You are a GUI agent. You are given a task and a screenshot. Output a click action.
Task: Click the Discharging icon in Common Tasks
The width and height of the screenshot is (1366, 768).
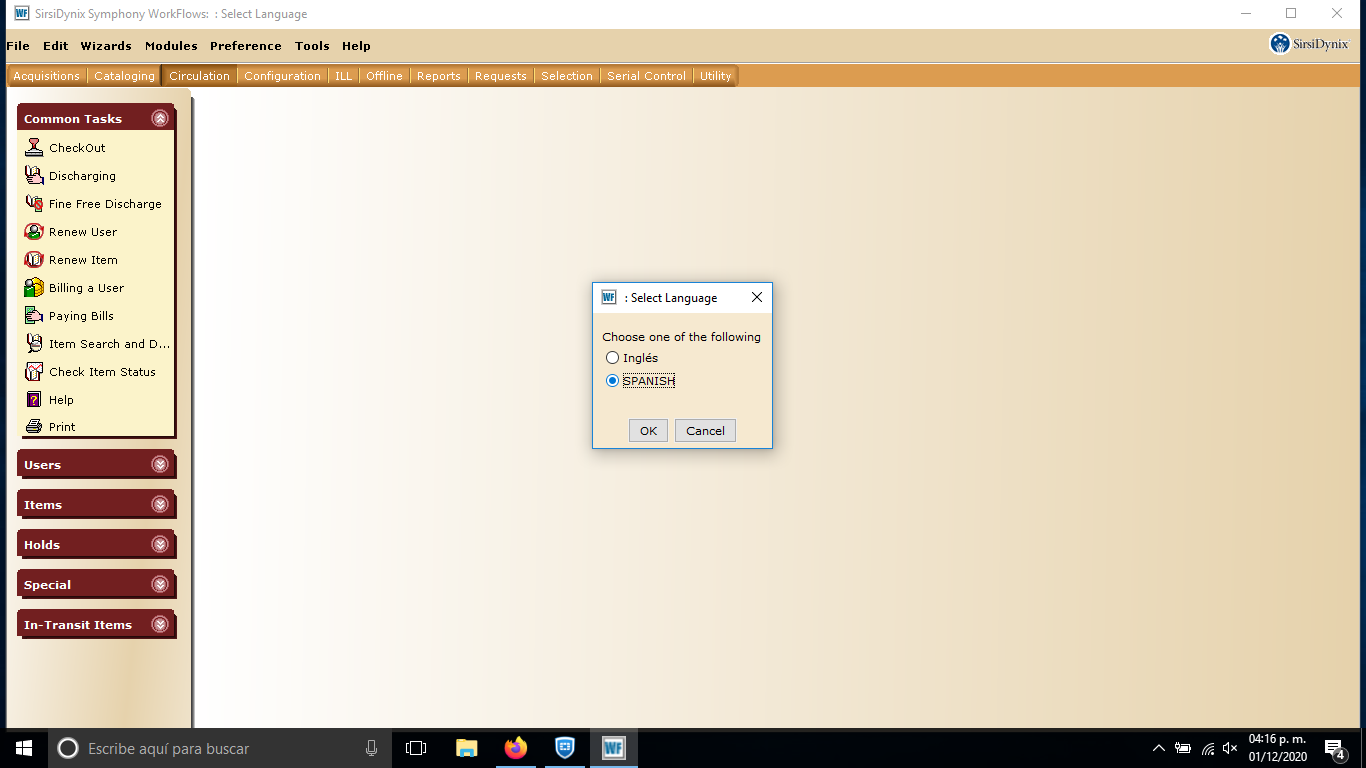coord(34,175)
